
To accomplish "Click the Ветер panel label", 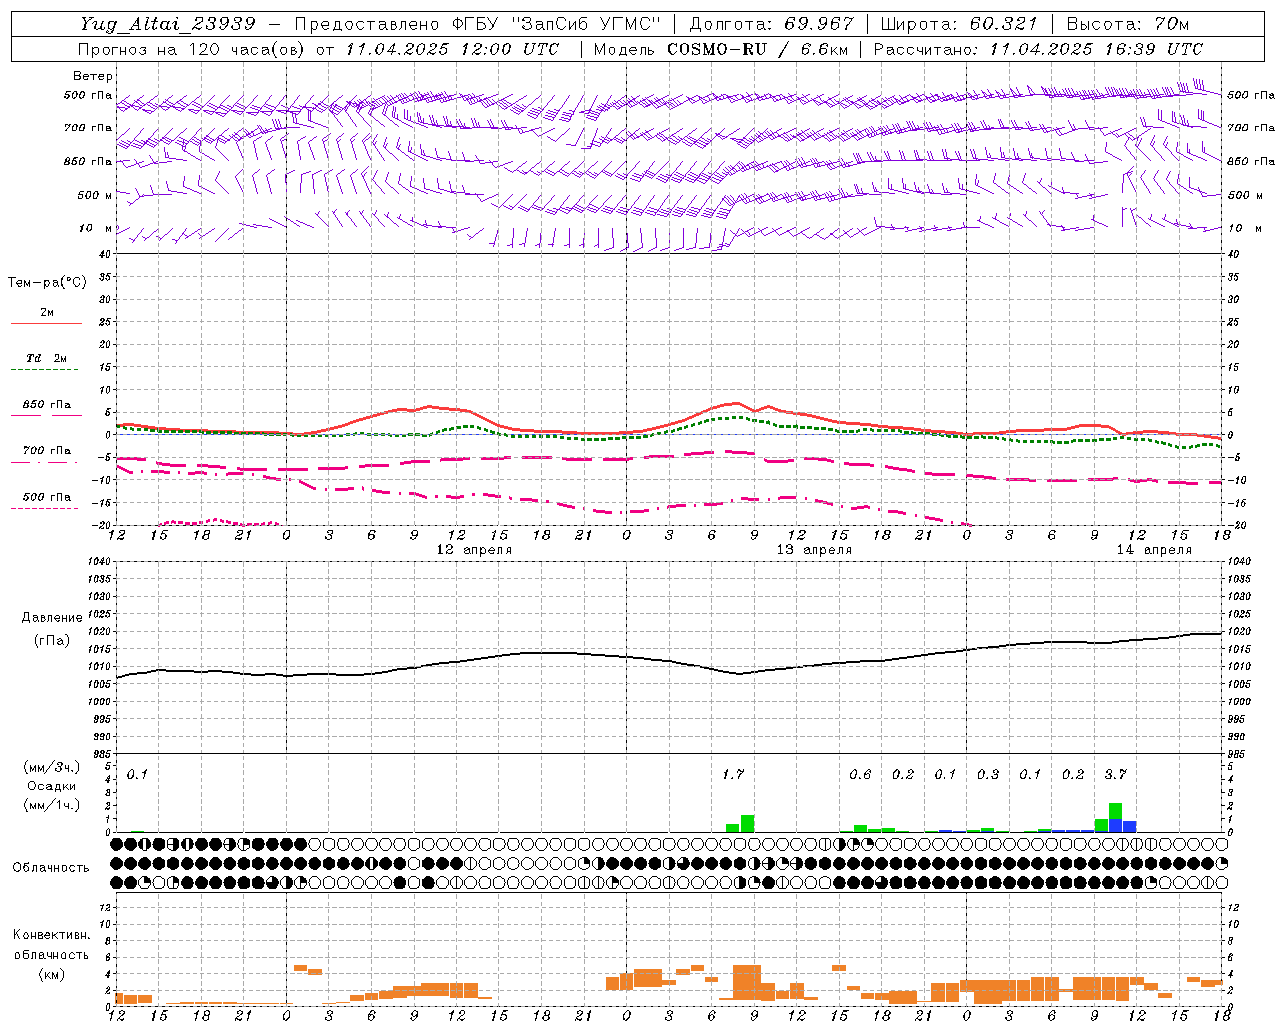I will 93,76.
